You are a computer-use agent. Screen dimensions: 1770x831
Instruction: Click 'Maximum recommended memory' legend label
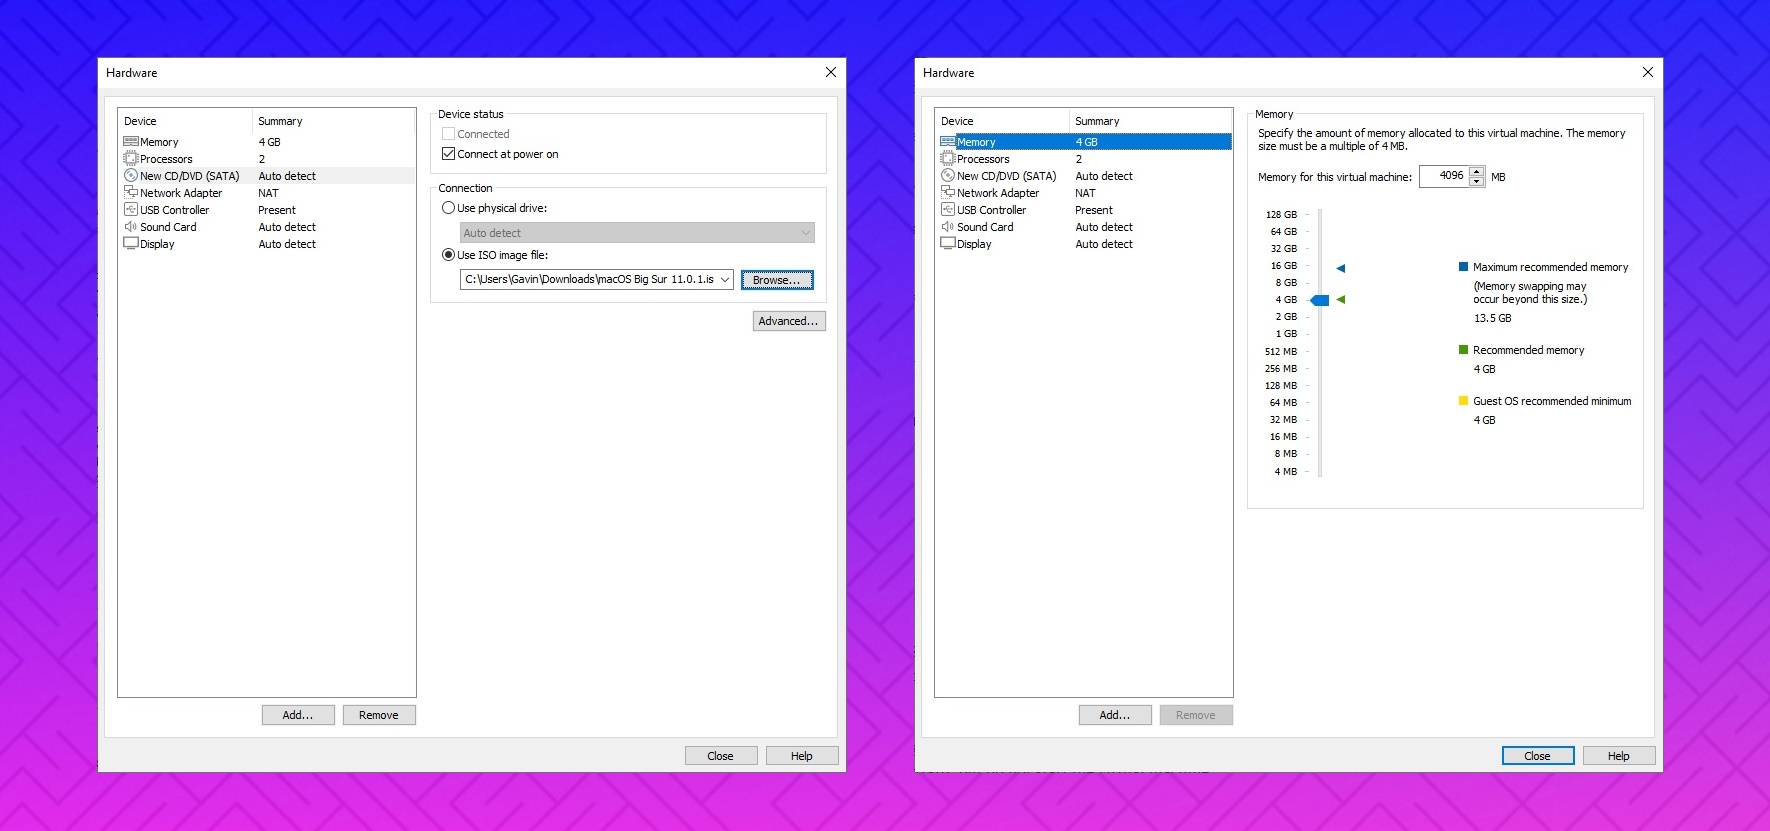pos(1551,267)
